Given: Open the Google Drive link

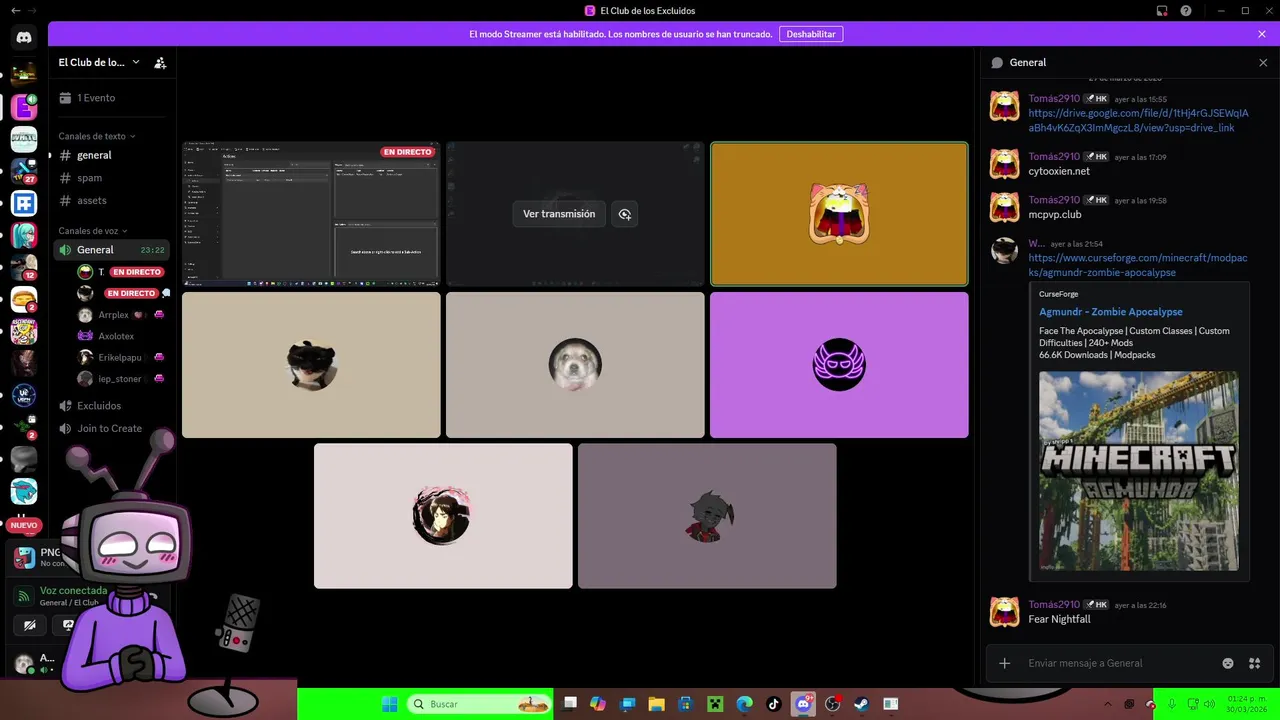Looking at the screenshot, I should pos(1138,121).
